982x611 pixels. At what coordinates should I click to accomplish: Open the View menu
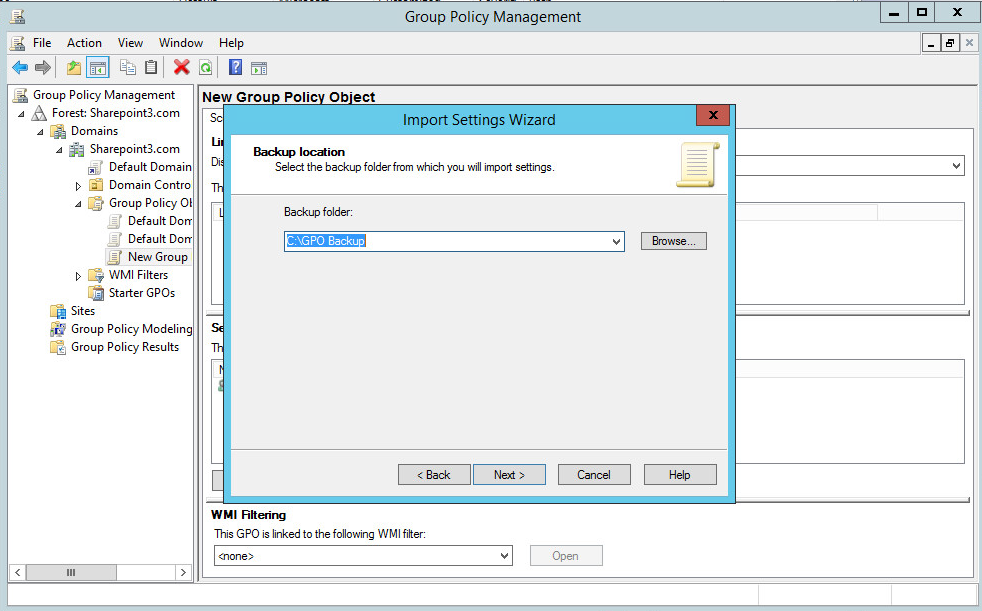coord(130,43)
